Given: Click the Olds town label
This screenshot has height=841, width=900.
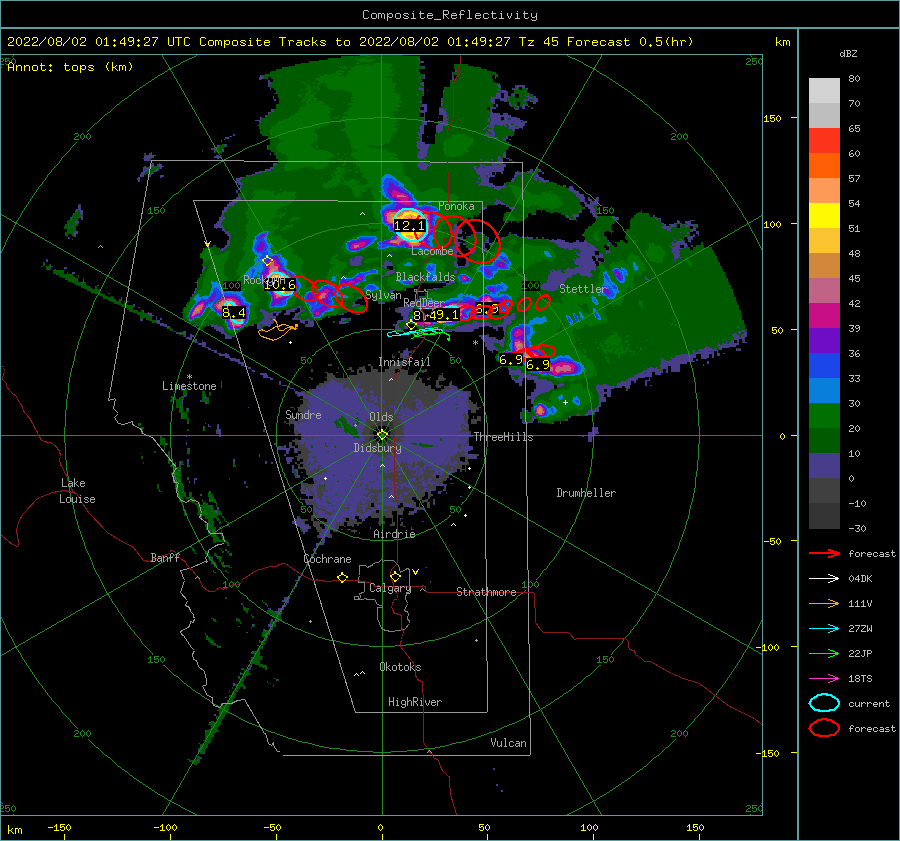Looking at the screenshot, I should 381,417.
